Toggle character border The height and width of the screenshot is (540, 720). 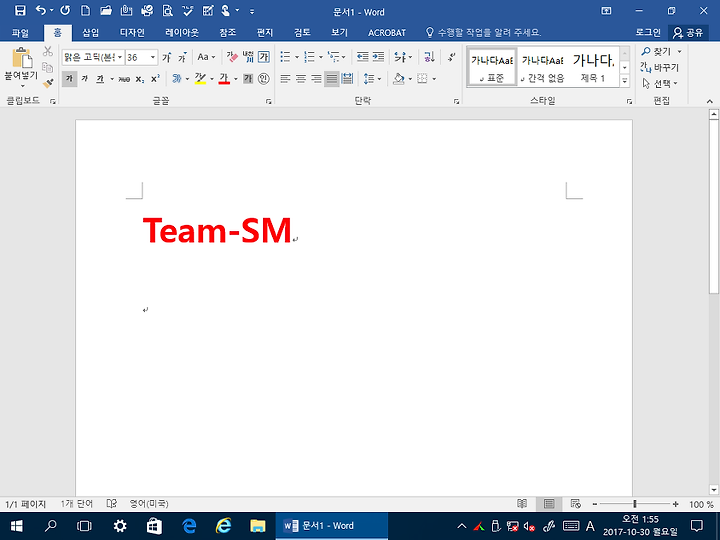coord(264,57)
